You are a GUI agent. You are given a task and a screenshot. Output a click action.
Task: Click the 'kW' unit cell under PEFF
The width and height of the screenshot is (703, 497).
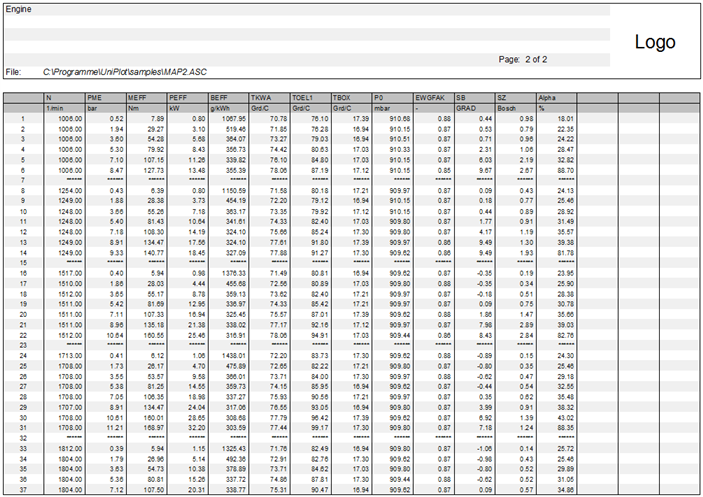(x=187, y=108)
